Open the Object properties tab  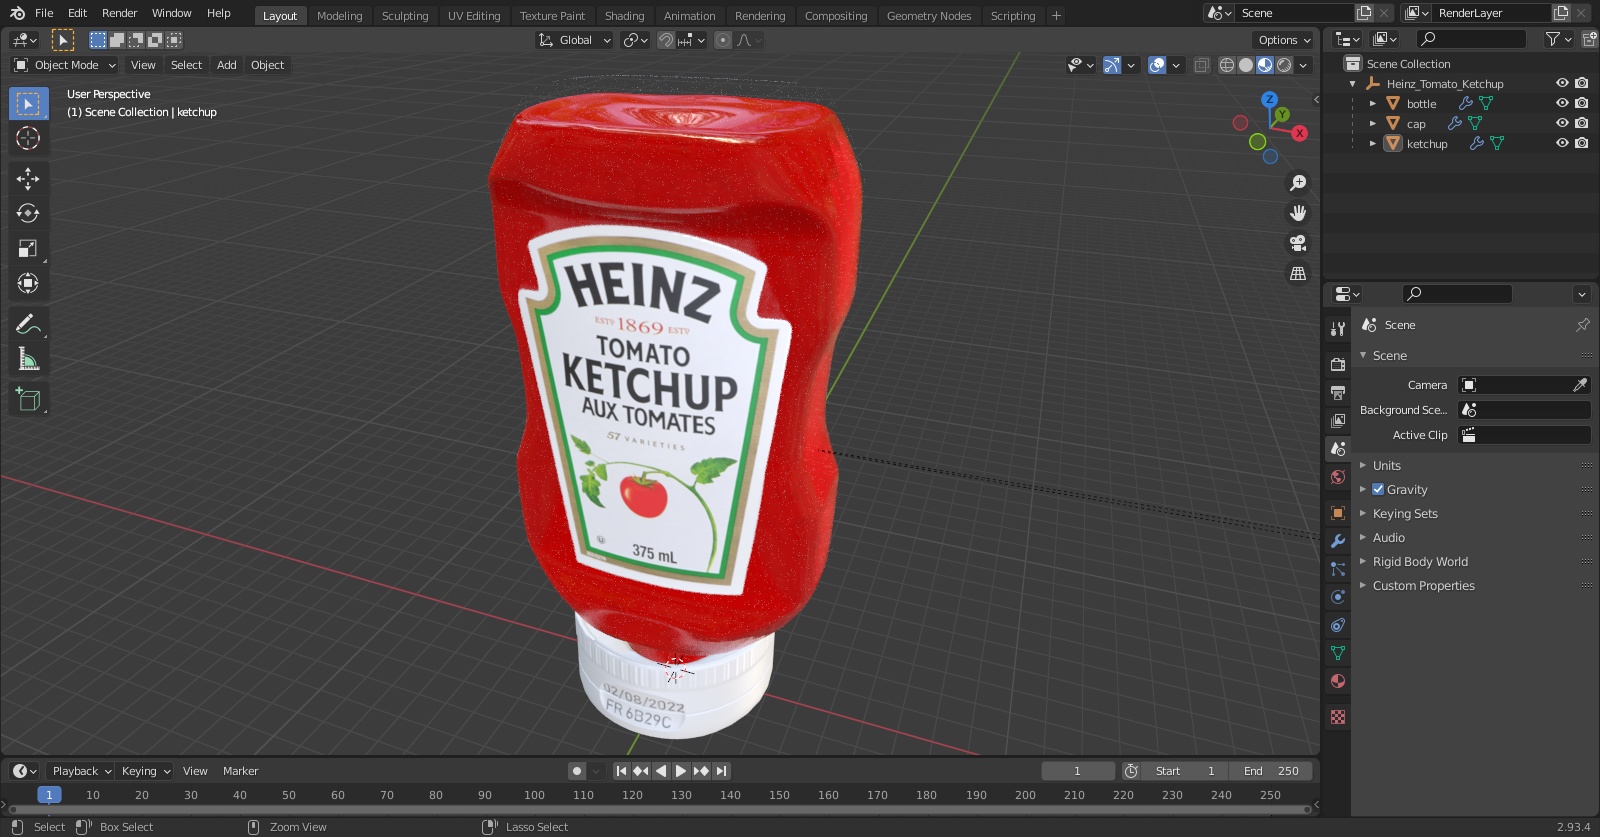pyautogui.click(x=1338, y=512)
